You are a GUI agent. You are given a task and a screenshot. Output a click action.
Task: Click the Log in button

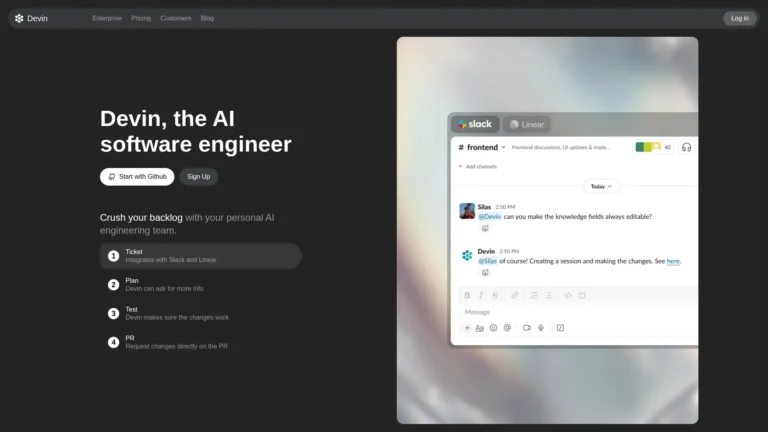pos(739,18)
